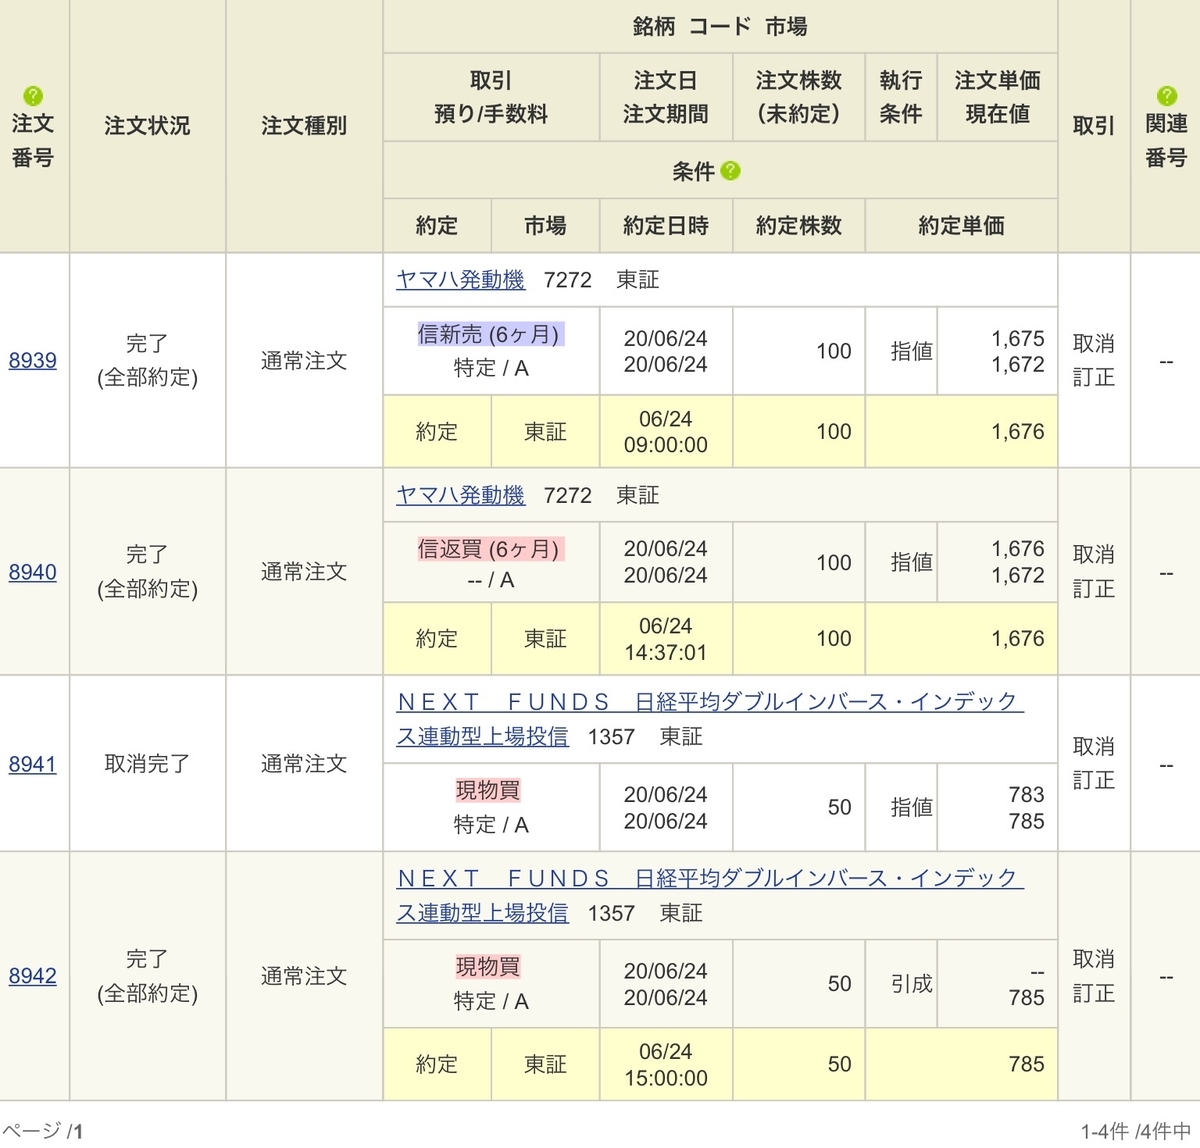Click 完了(全部約定) status of order 8939
The width and height of the screenshot is (1200, 1148).
pyautogui.click(x=147, y=360)
